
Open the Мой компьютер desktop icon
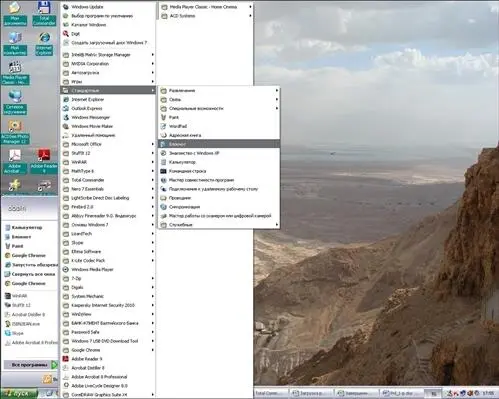pos(15,43)
